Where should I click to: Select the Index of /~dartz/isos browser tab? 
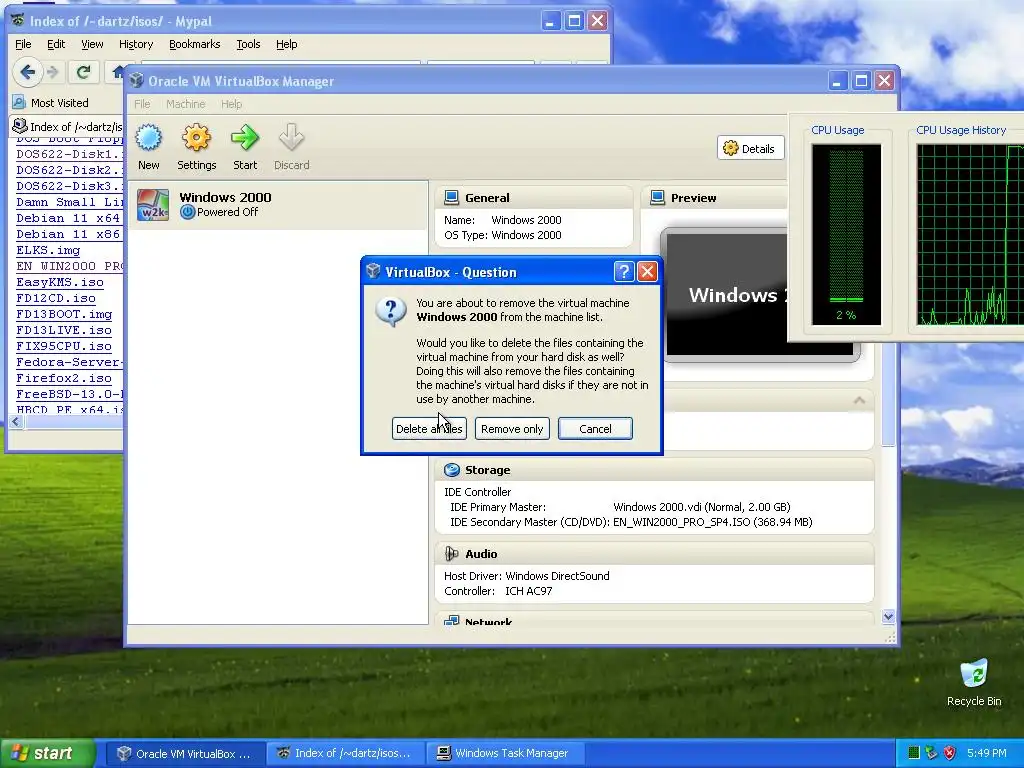[67, 127]
